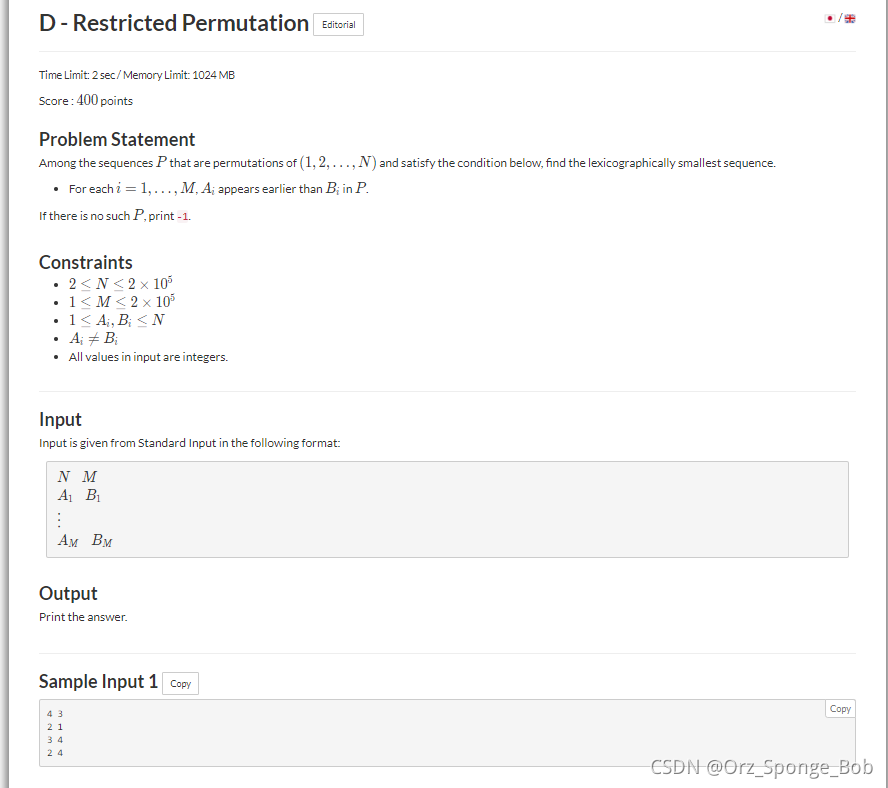The height and width of the screenshot is (788, 888).
Task: Open the Editorial page
Action: pos(338,25)
